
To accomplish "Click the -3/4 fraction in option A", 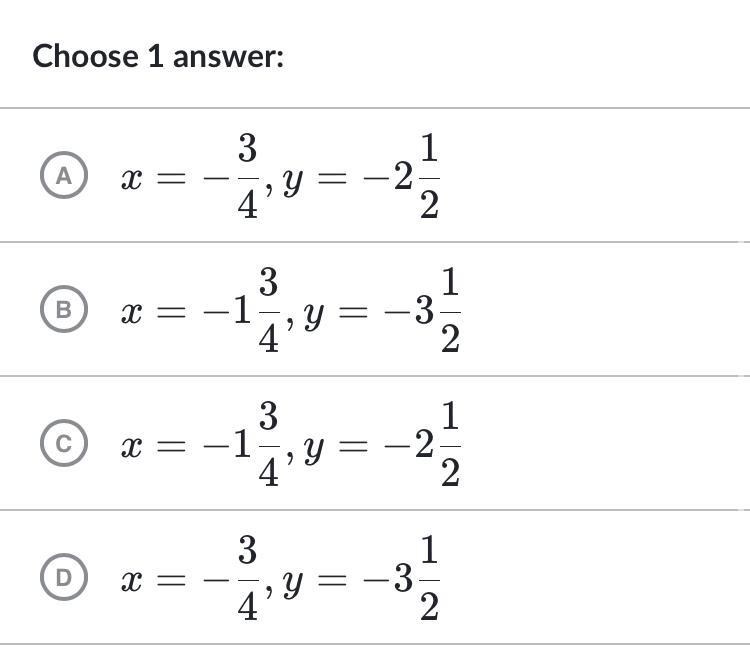I will point(231,176).
